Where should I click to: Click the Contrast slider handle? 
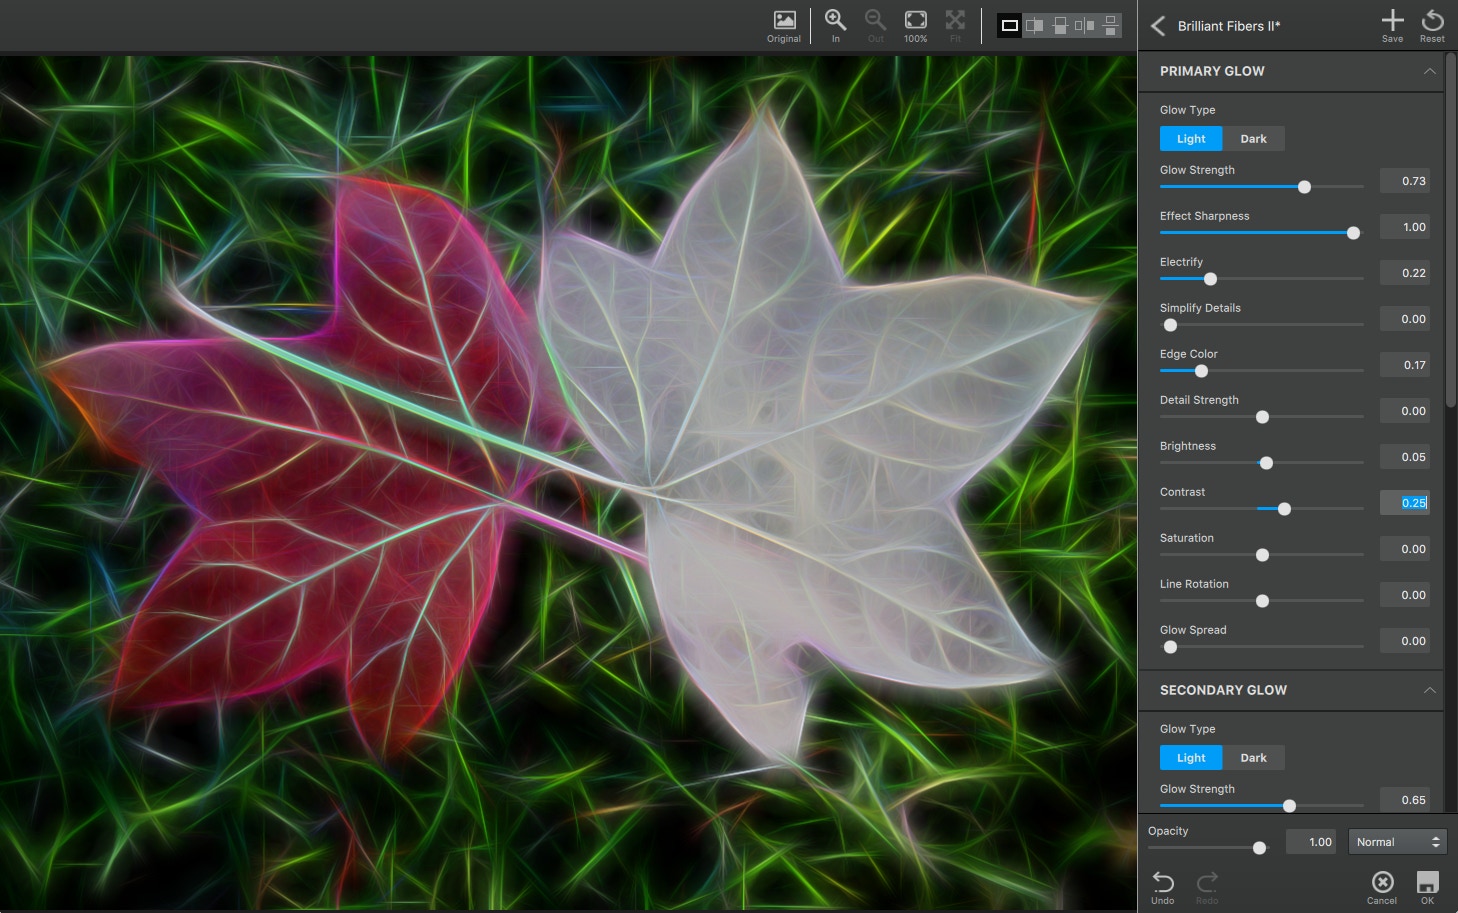point(1284,509)
